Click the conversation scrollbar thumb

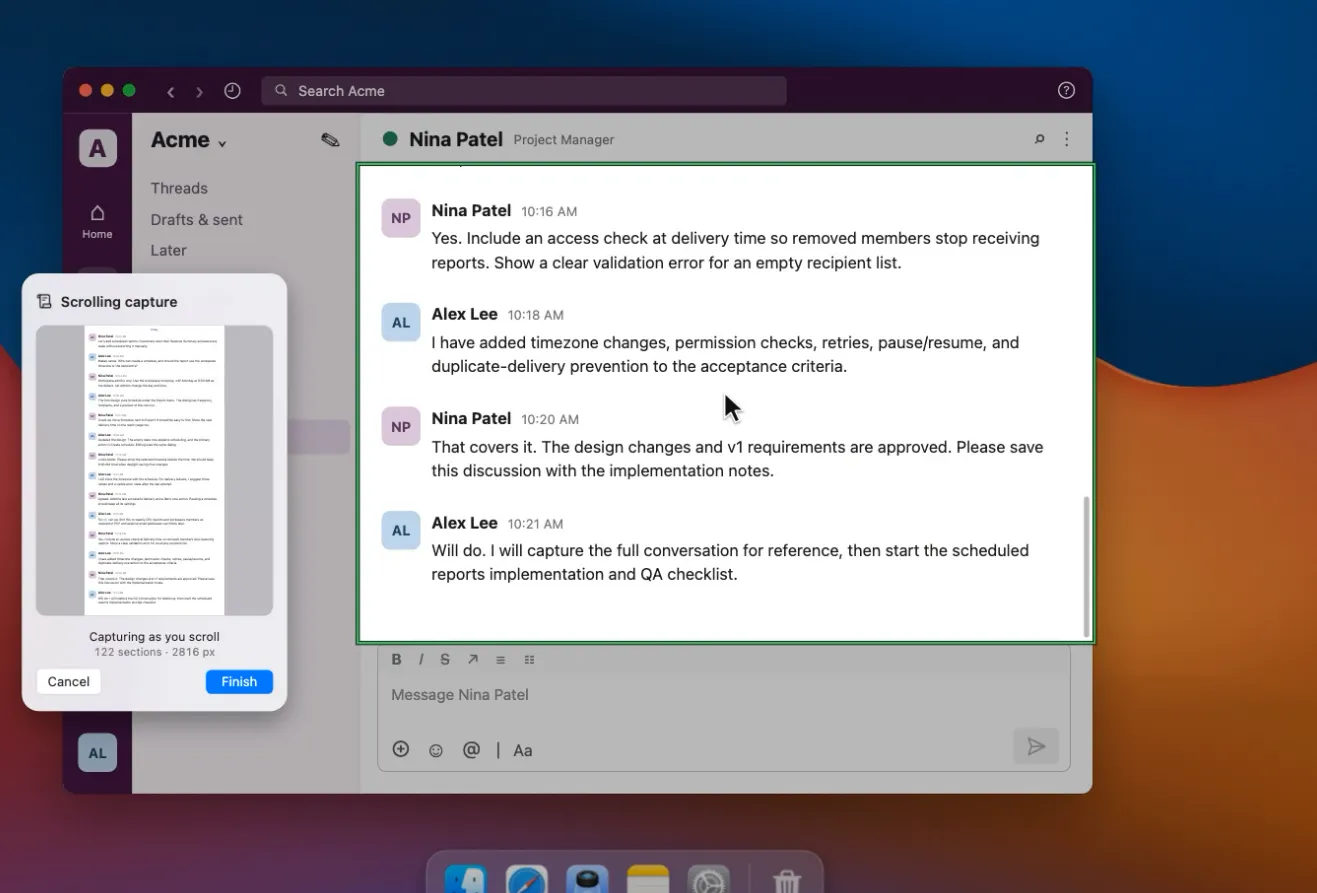click(1086, 566)
